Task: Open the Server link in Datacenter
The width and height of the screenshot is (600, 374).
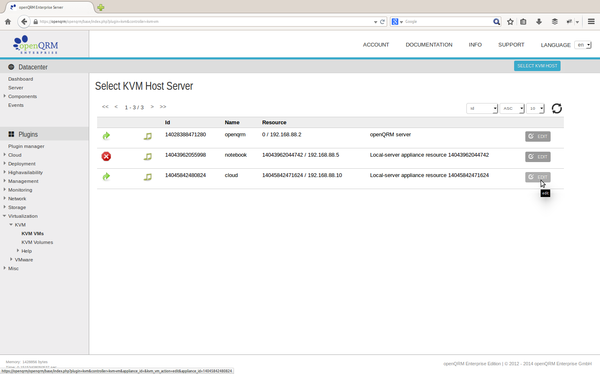Action: (16, 88)
